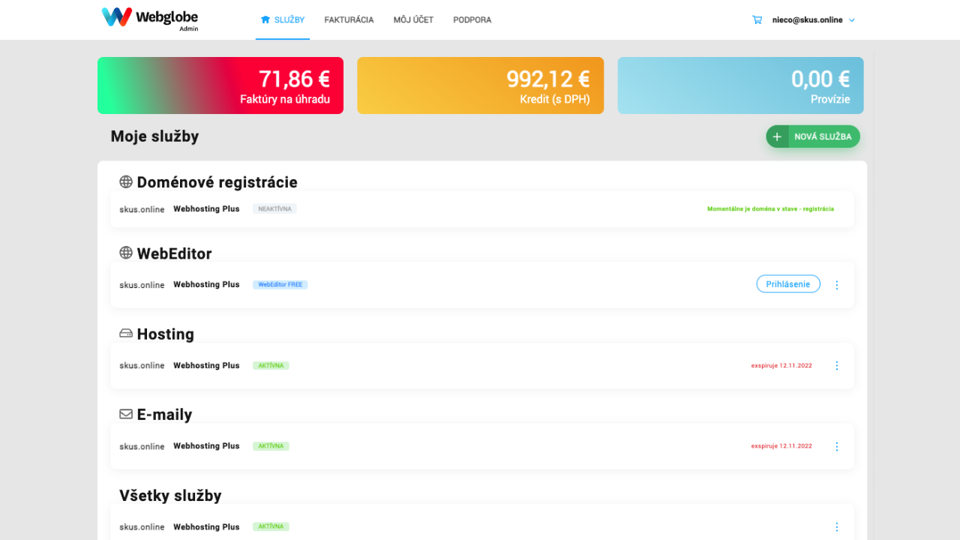Click the green domain registration status message

click(x=770, y=209)
